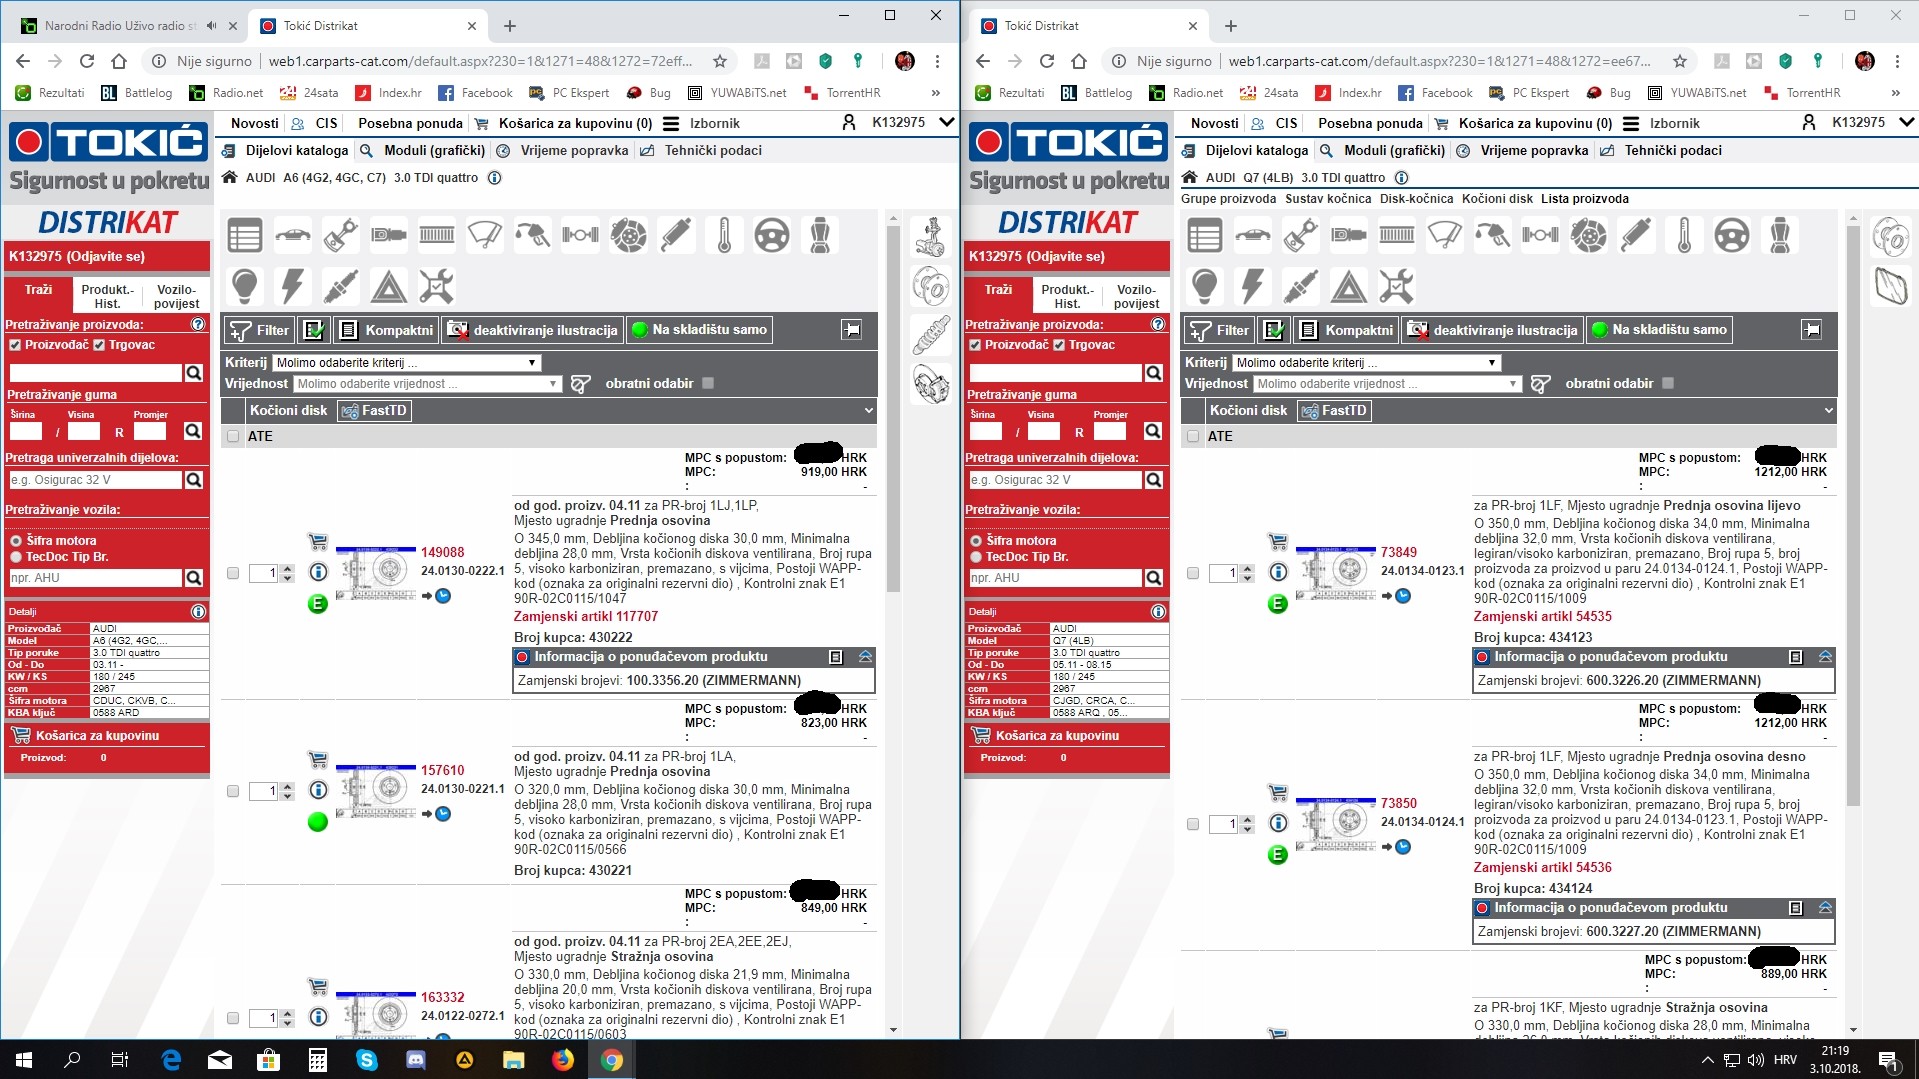
Task: Uncheck Trgovac checkbox in left window
Action: pos(99,345)
